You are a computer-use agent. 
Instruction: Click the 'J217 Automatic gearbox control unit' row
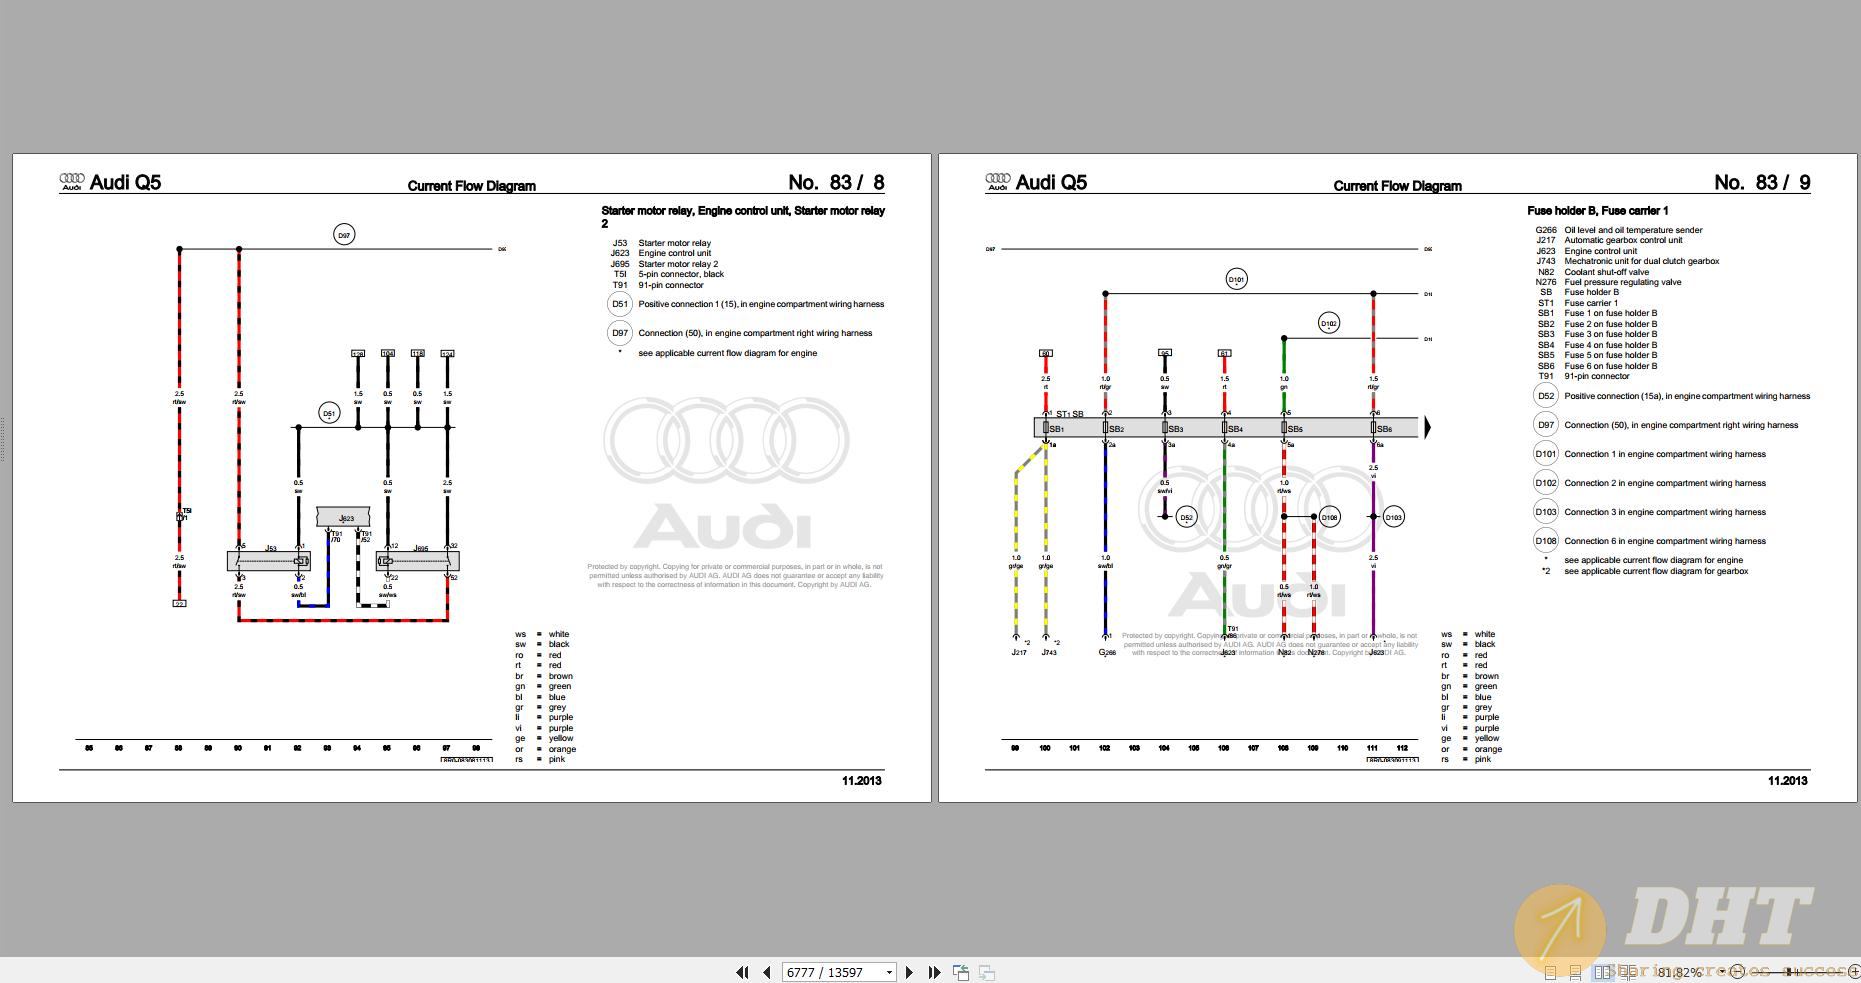point(1609,240)
